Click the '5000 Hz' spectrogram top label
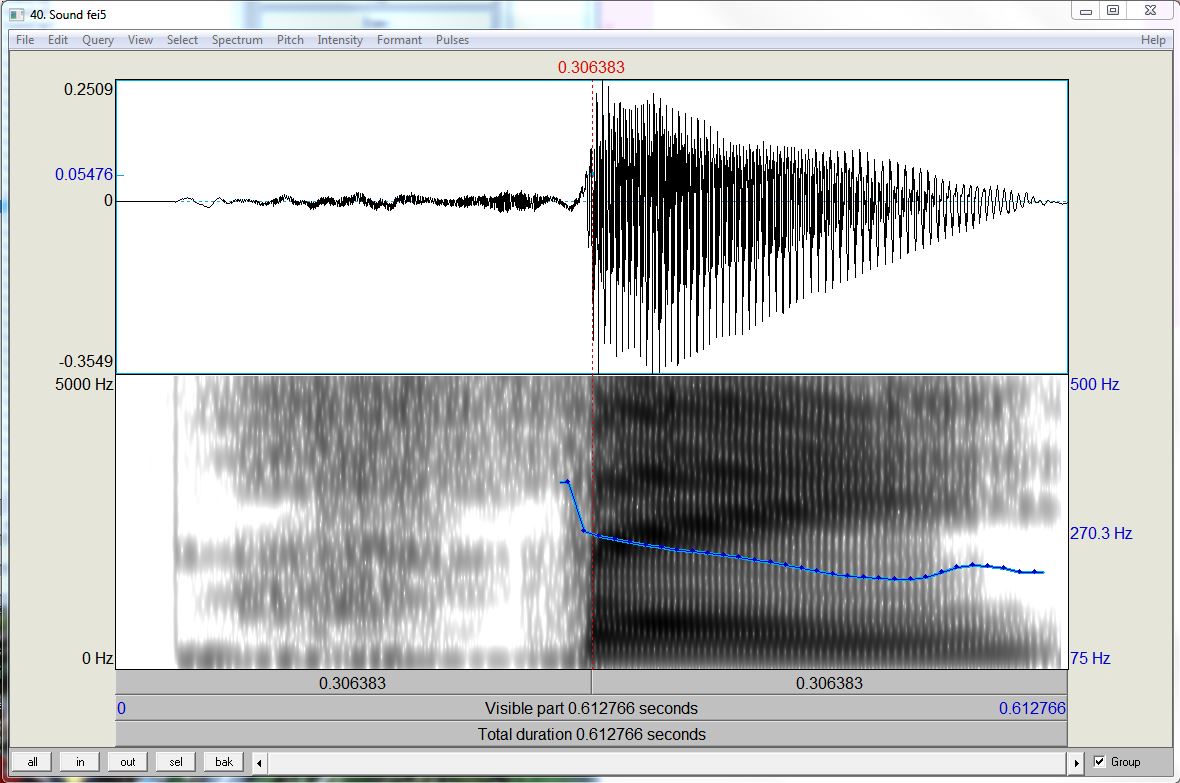Screen dimensions: 1180x783 click(x=84, y=384)
